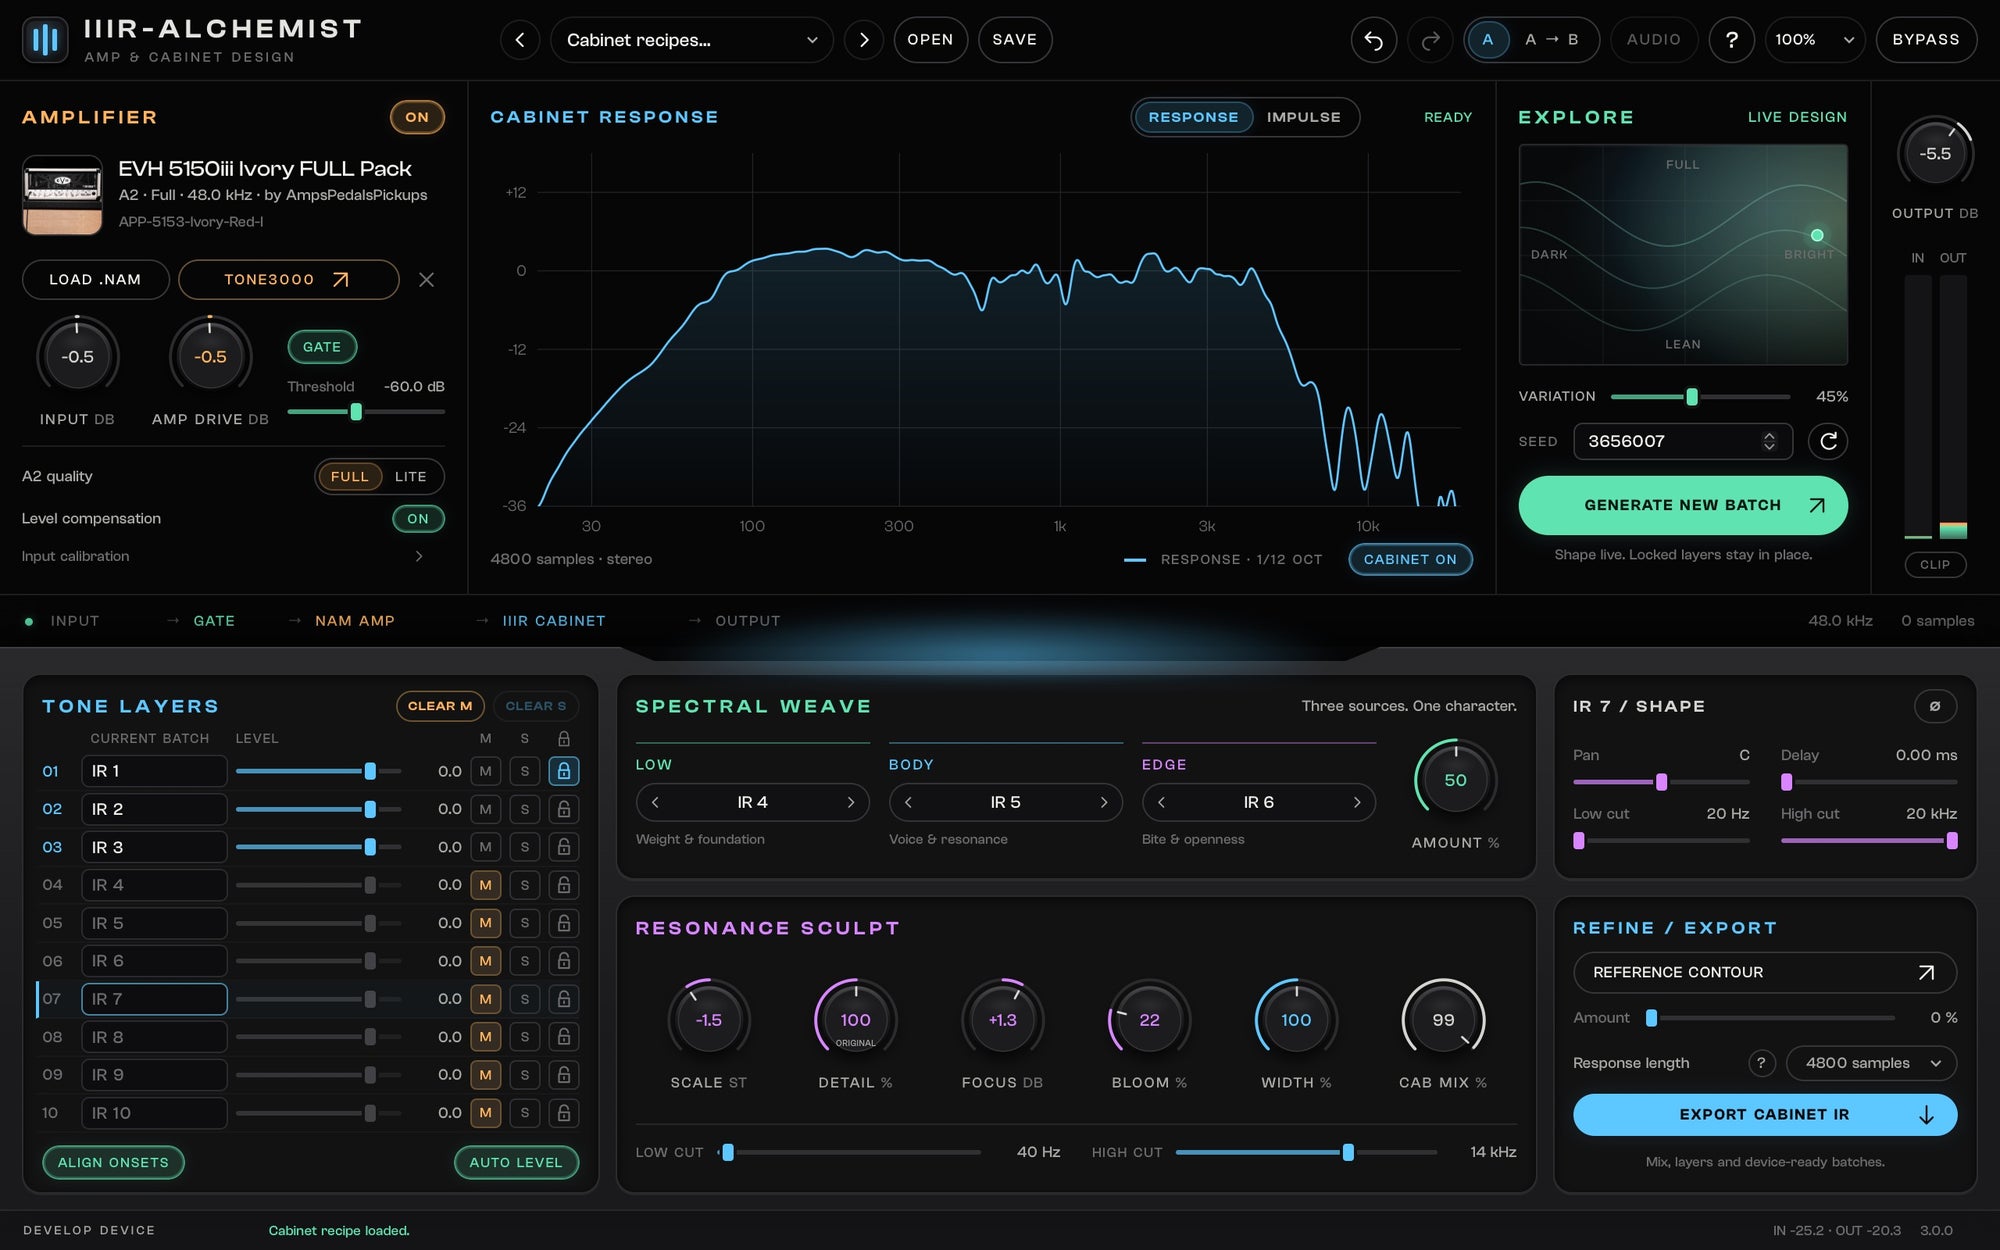Randomize seed with the refresh icon
The width and height of the screenshot is (2000, 1250).
coord(1828,441)
